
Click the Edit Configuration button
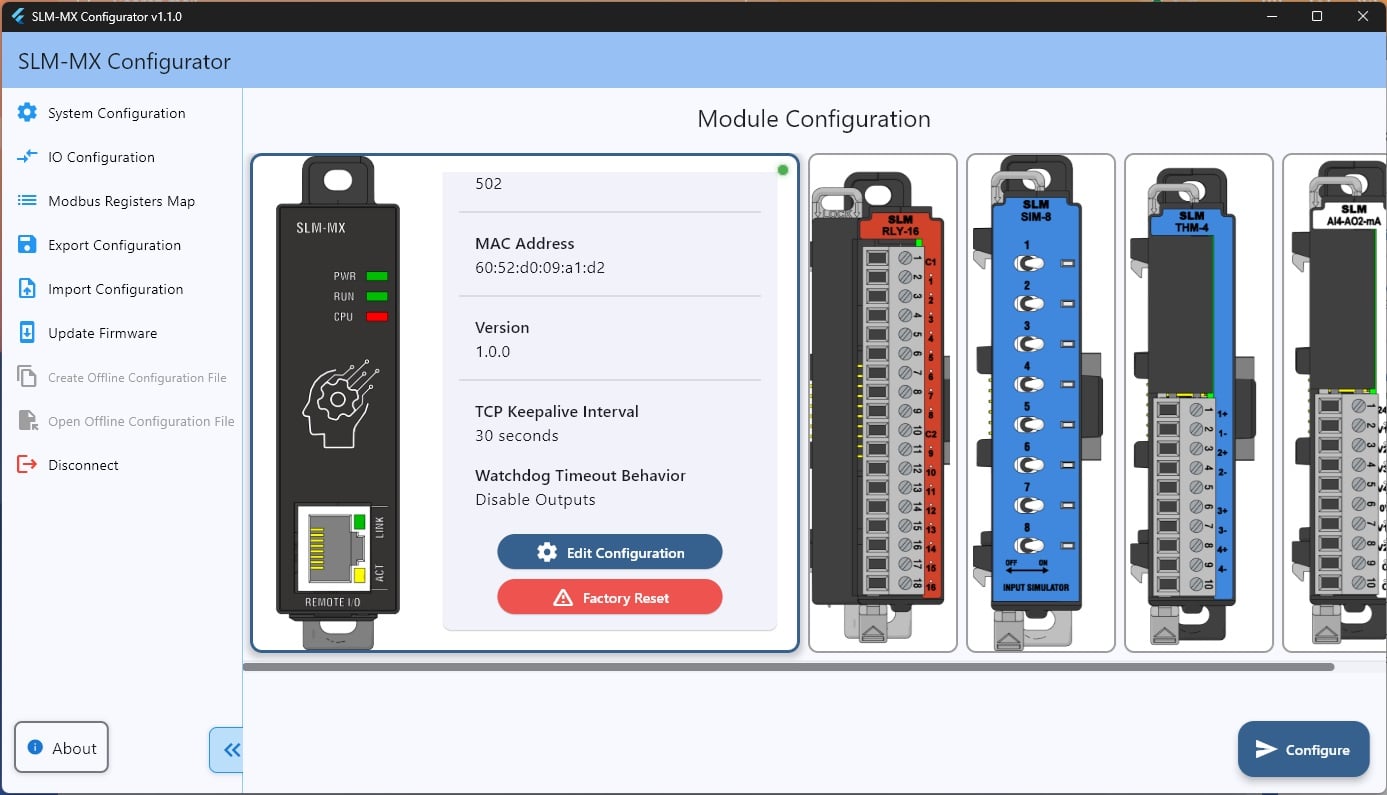pyautogui.click(x=610, y=552)
